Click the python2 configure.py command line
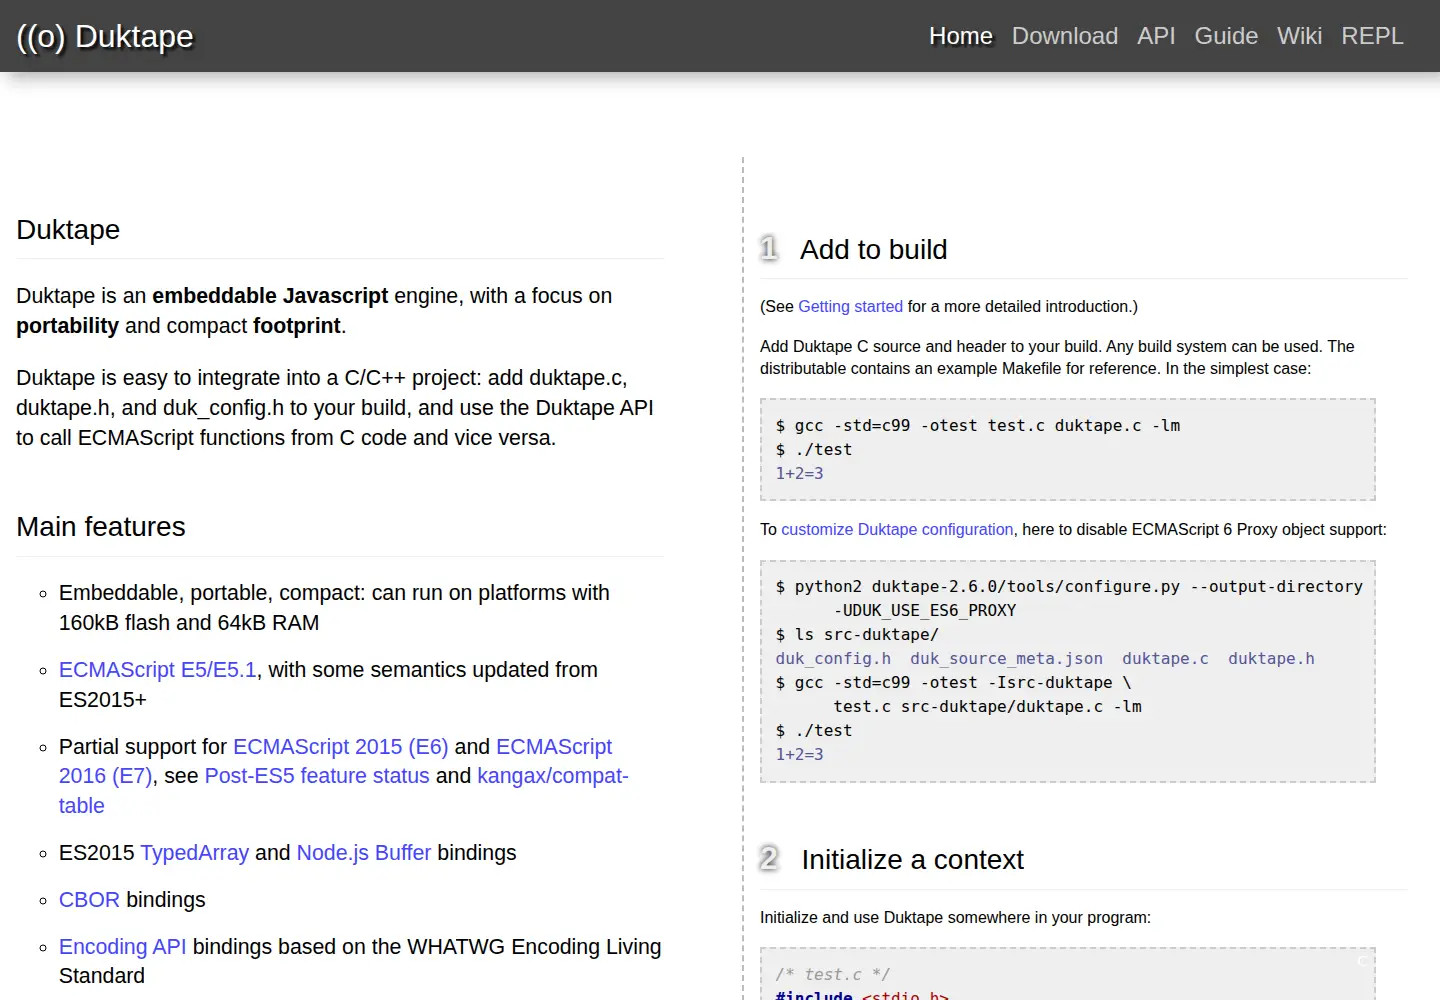Screen dimensions: 1440x1000 point(1069,587)
